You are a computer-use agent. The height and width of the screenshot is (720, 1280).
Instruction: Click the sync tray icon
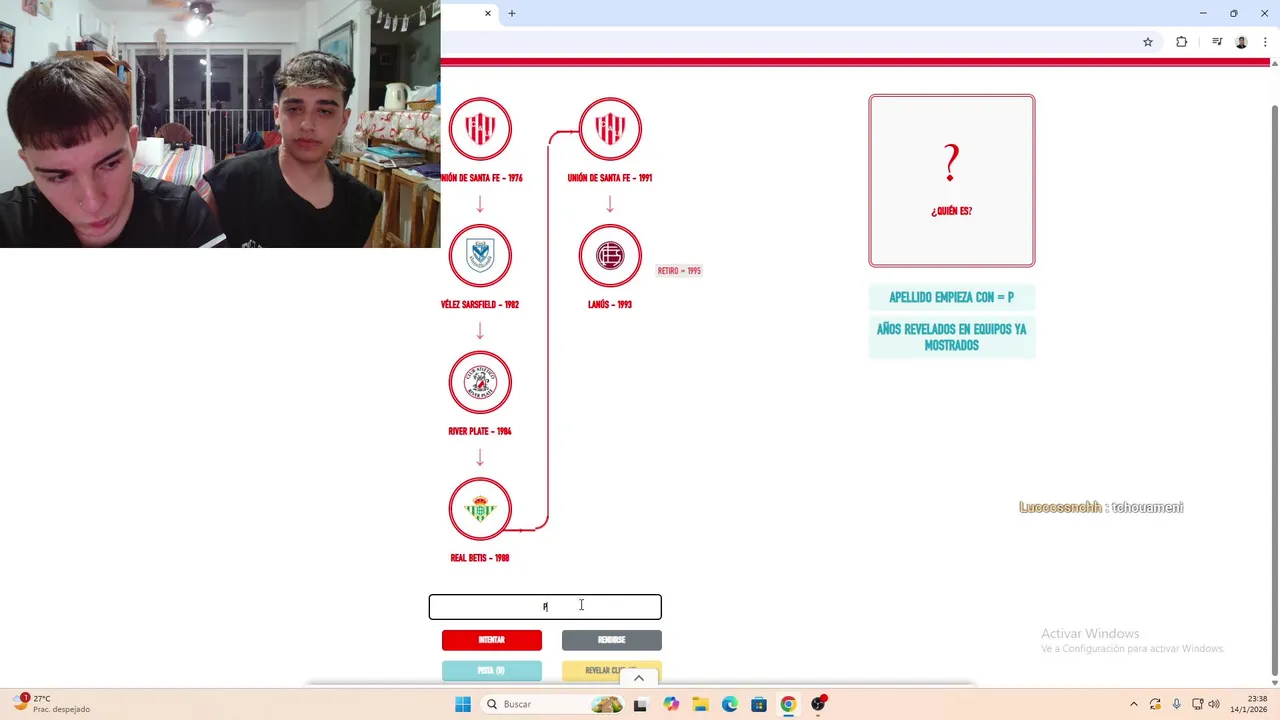(x=1155, y=704)
